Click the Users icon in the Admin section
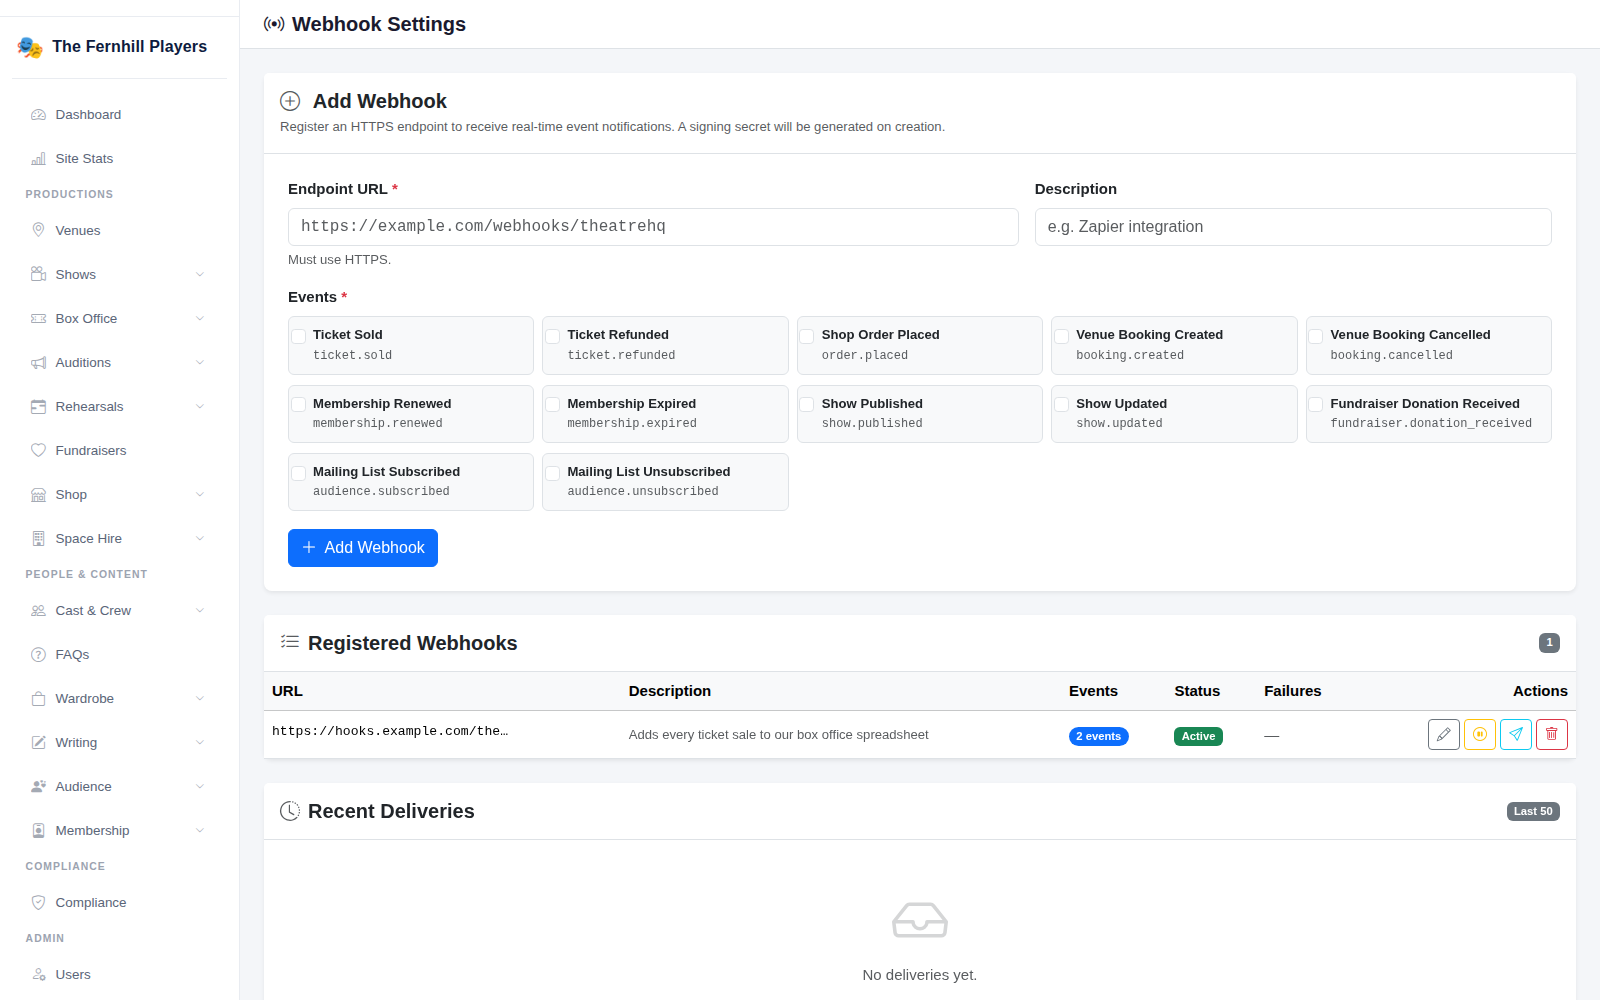1600x1000 pixels. click(38, 975)
